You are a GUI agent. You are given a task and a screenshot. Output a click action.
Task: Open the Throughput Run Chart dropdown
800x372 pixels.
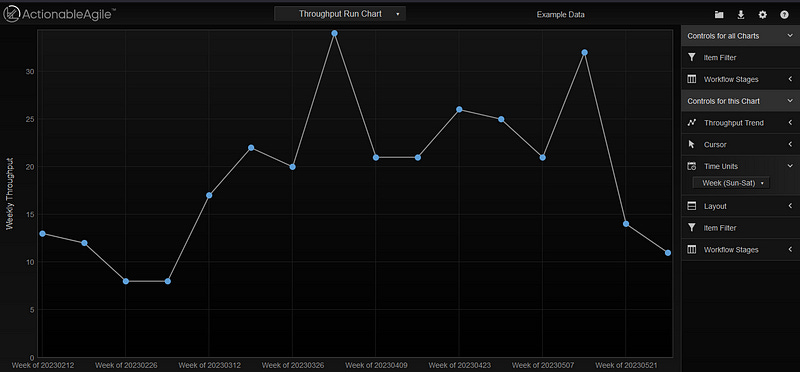coord(340,14)
